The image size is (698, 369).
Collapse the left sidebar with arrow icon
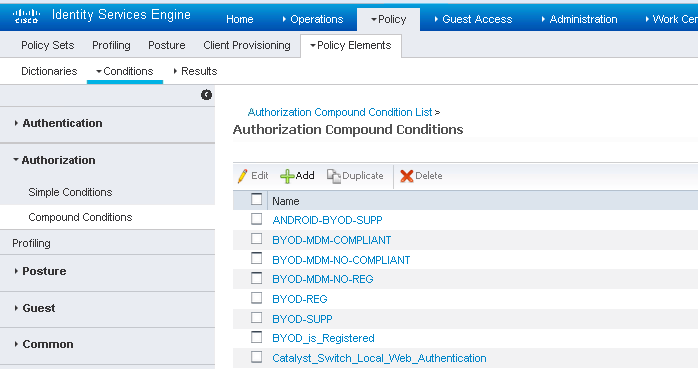[x=206, y=95]
